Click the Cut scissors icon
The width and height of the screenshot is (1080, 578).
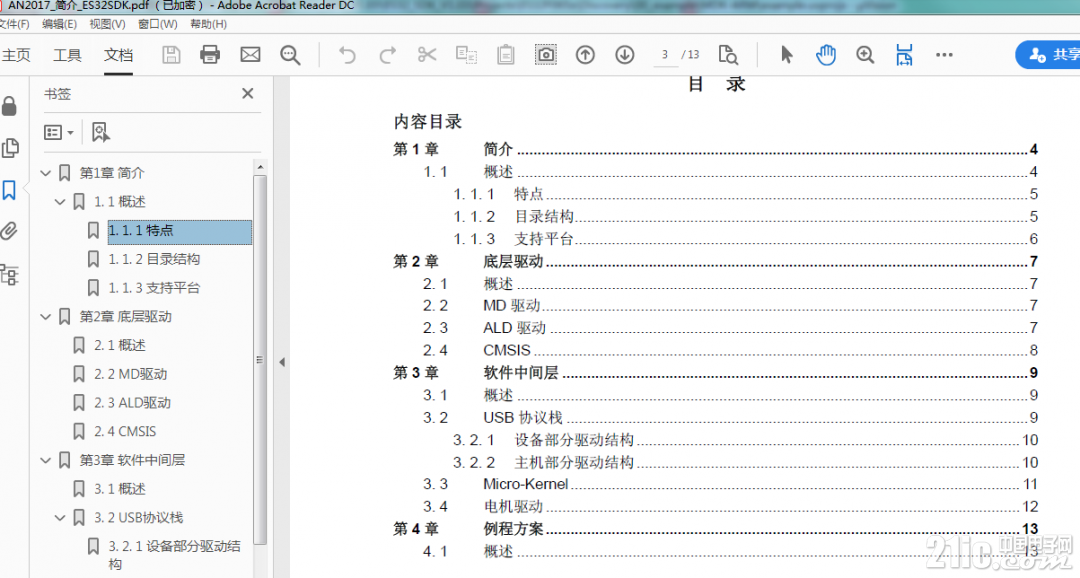tap(427, 54)
